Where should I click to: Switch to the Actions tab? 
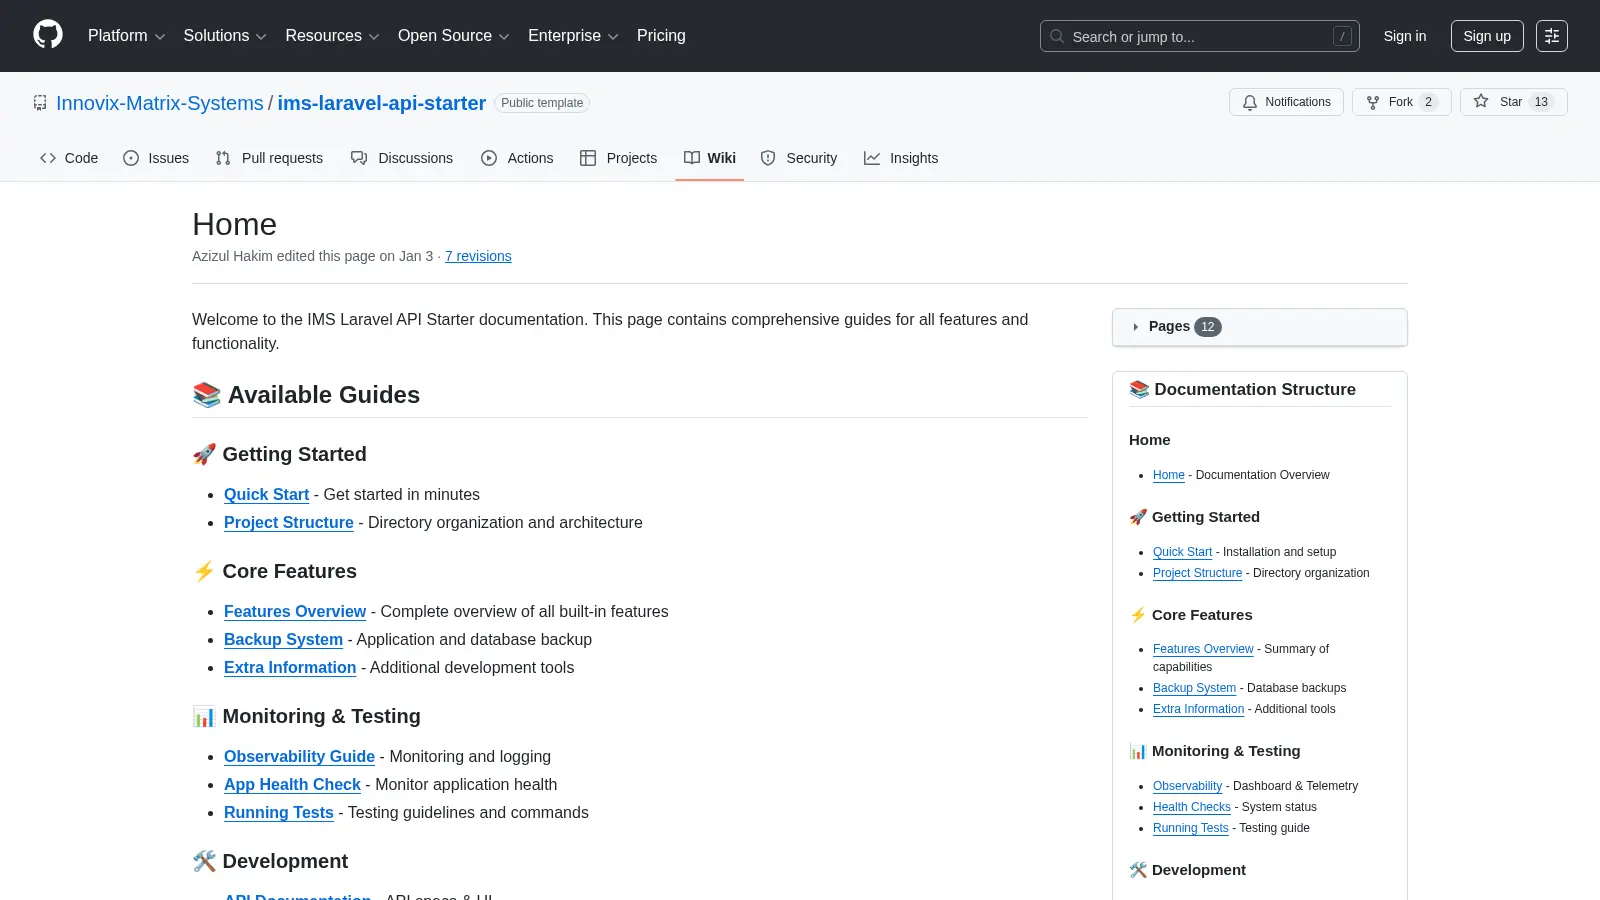[x=517, y=158]
